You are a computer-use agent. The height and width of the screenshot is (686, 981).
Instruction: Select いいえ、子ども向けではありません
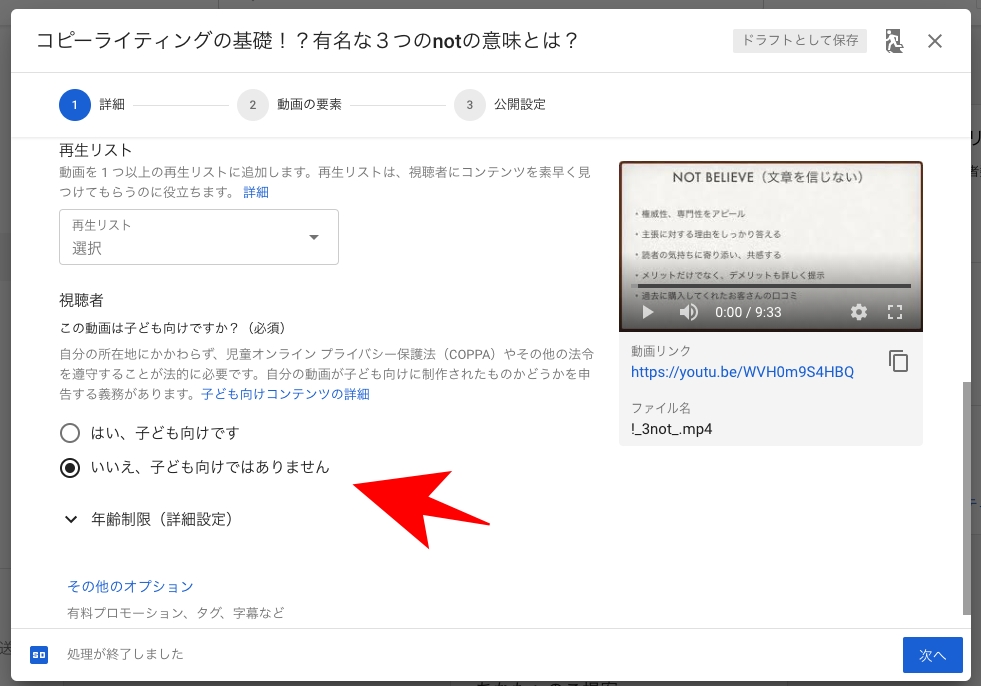(70, 466)
